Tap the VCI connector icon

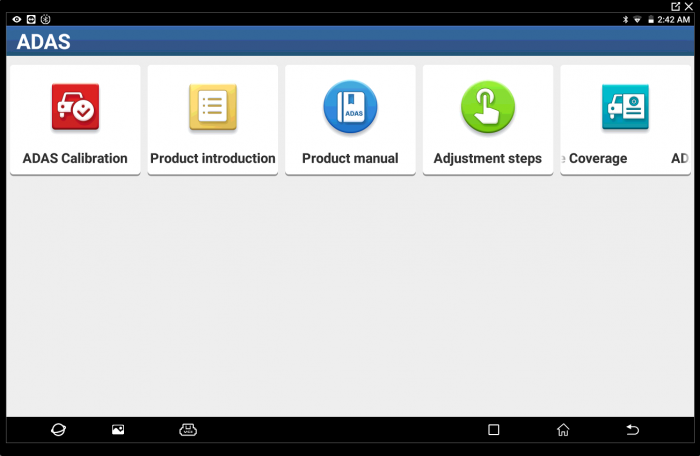point(188,430)
